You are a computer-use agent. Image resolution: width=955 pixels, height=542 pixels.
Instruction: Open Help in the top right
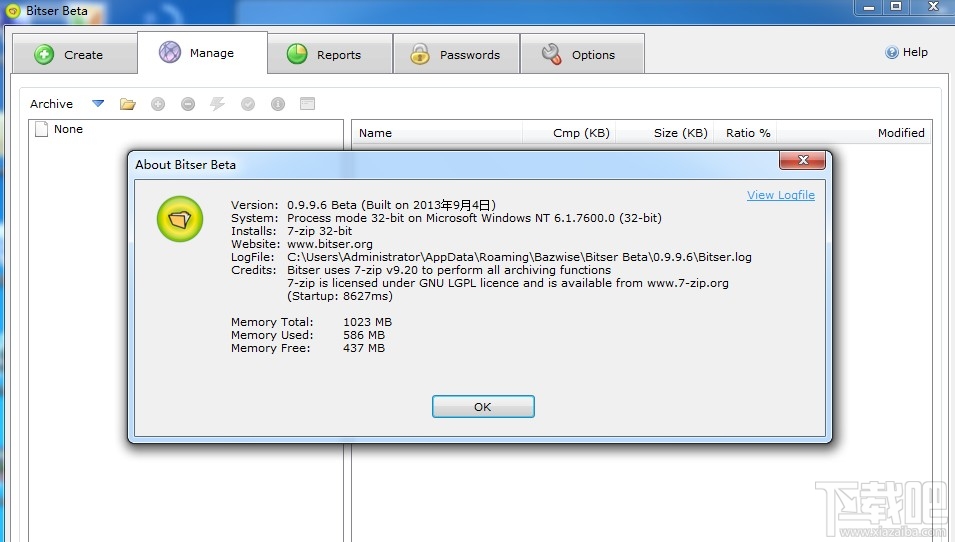coord(907,52)
